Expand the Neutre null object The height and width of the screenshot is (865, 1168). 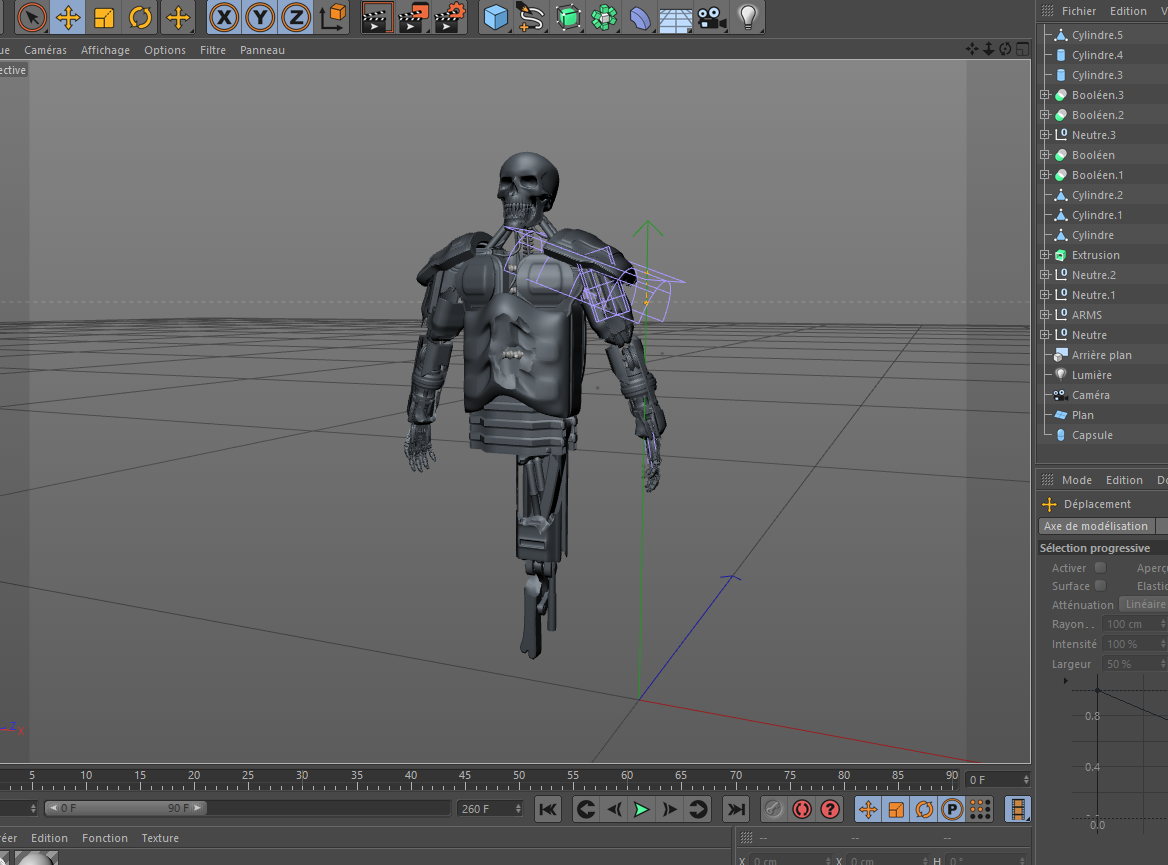click(x=1045, y=335)
